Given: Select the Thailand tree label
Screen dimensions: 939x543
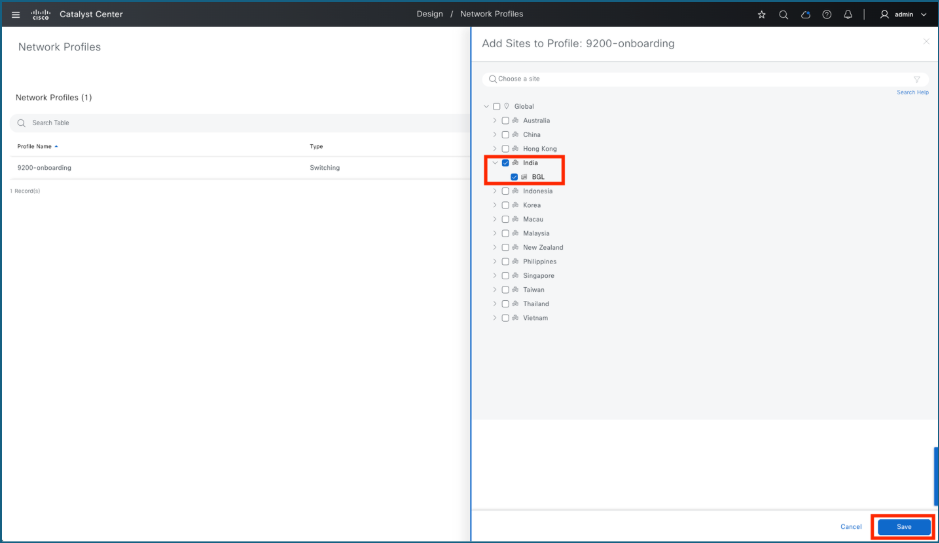Looking at the screenshot, I should (x=536, y=304).
